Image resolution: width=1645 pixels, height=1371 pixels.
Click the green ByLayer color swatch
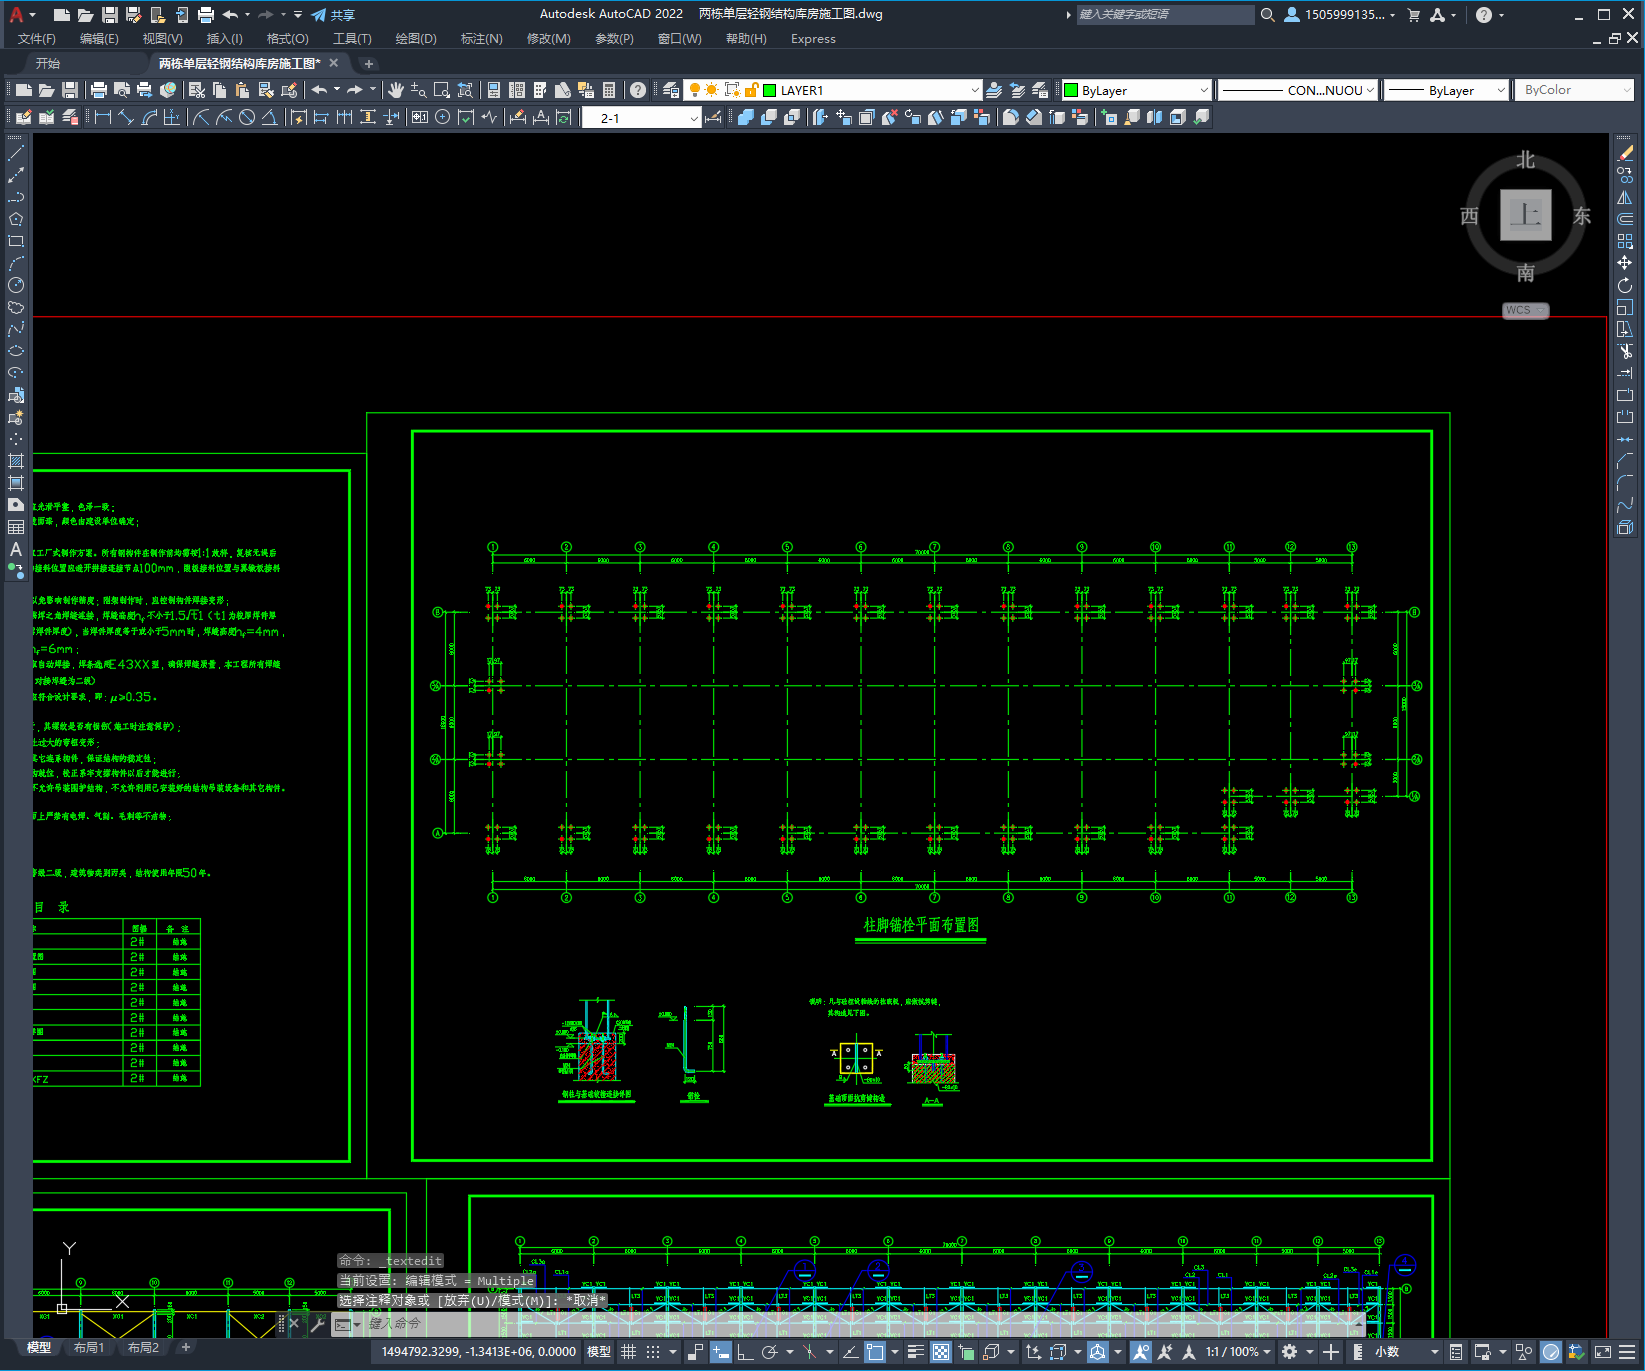[x=1071, y=90]
